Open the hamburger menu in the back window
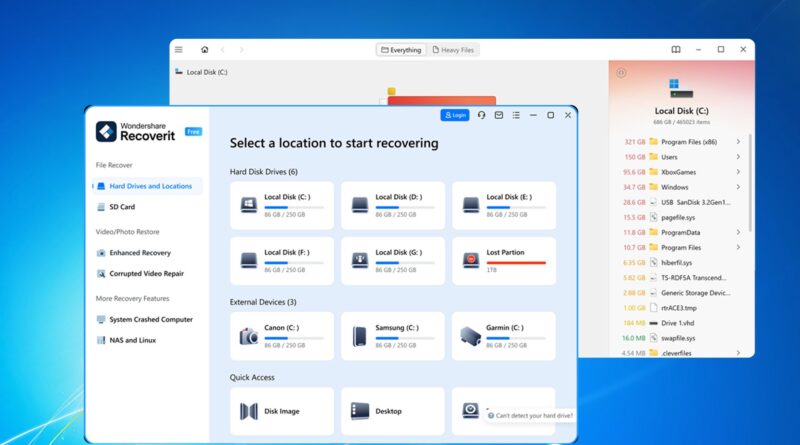The image size is (800, 445). (179, 49)
